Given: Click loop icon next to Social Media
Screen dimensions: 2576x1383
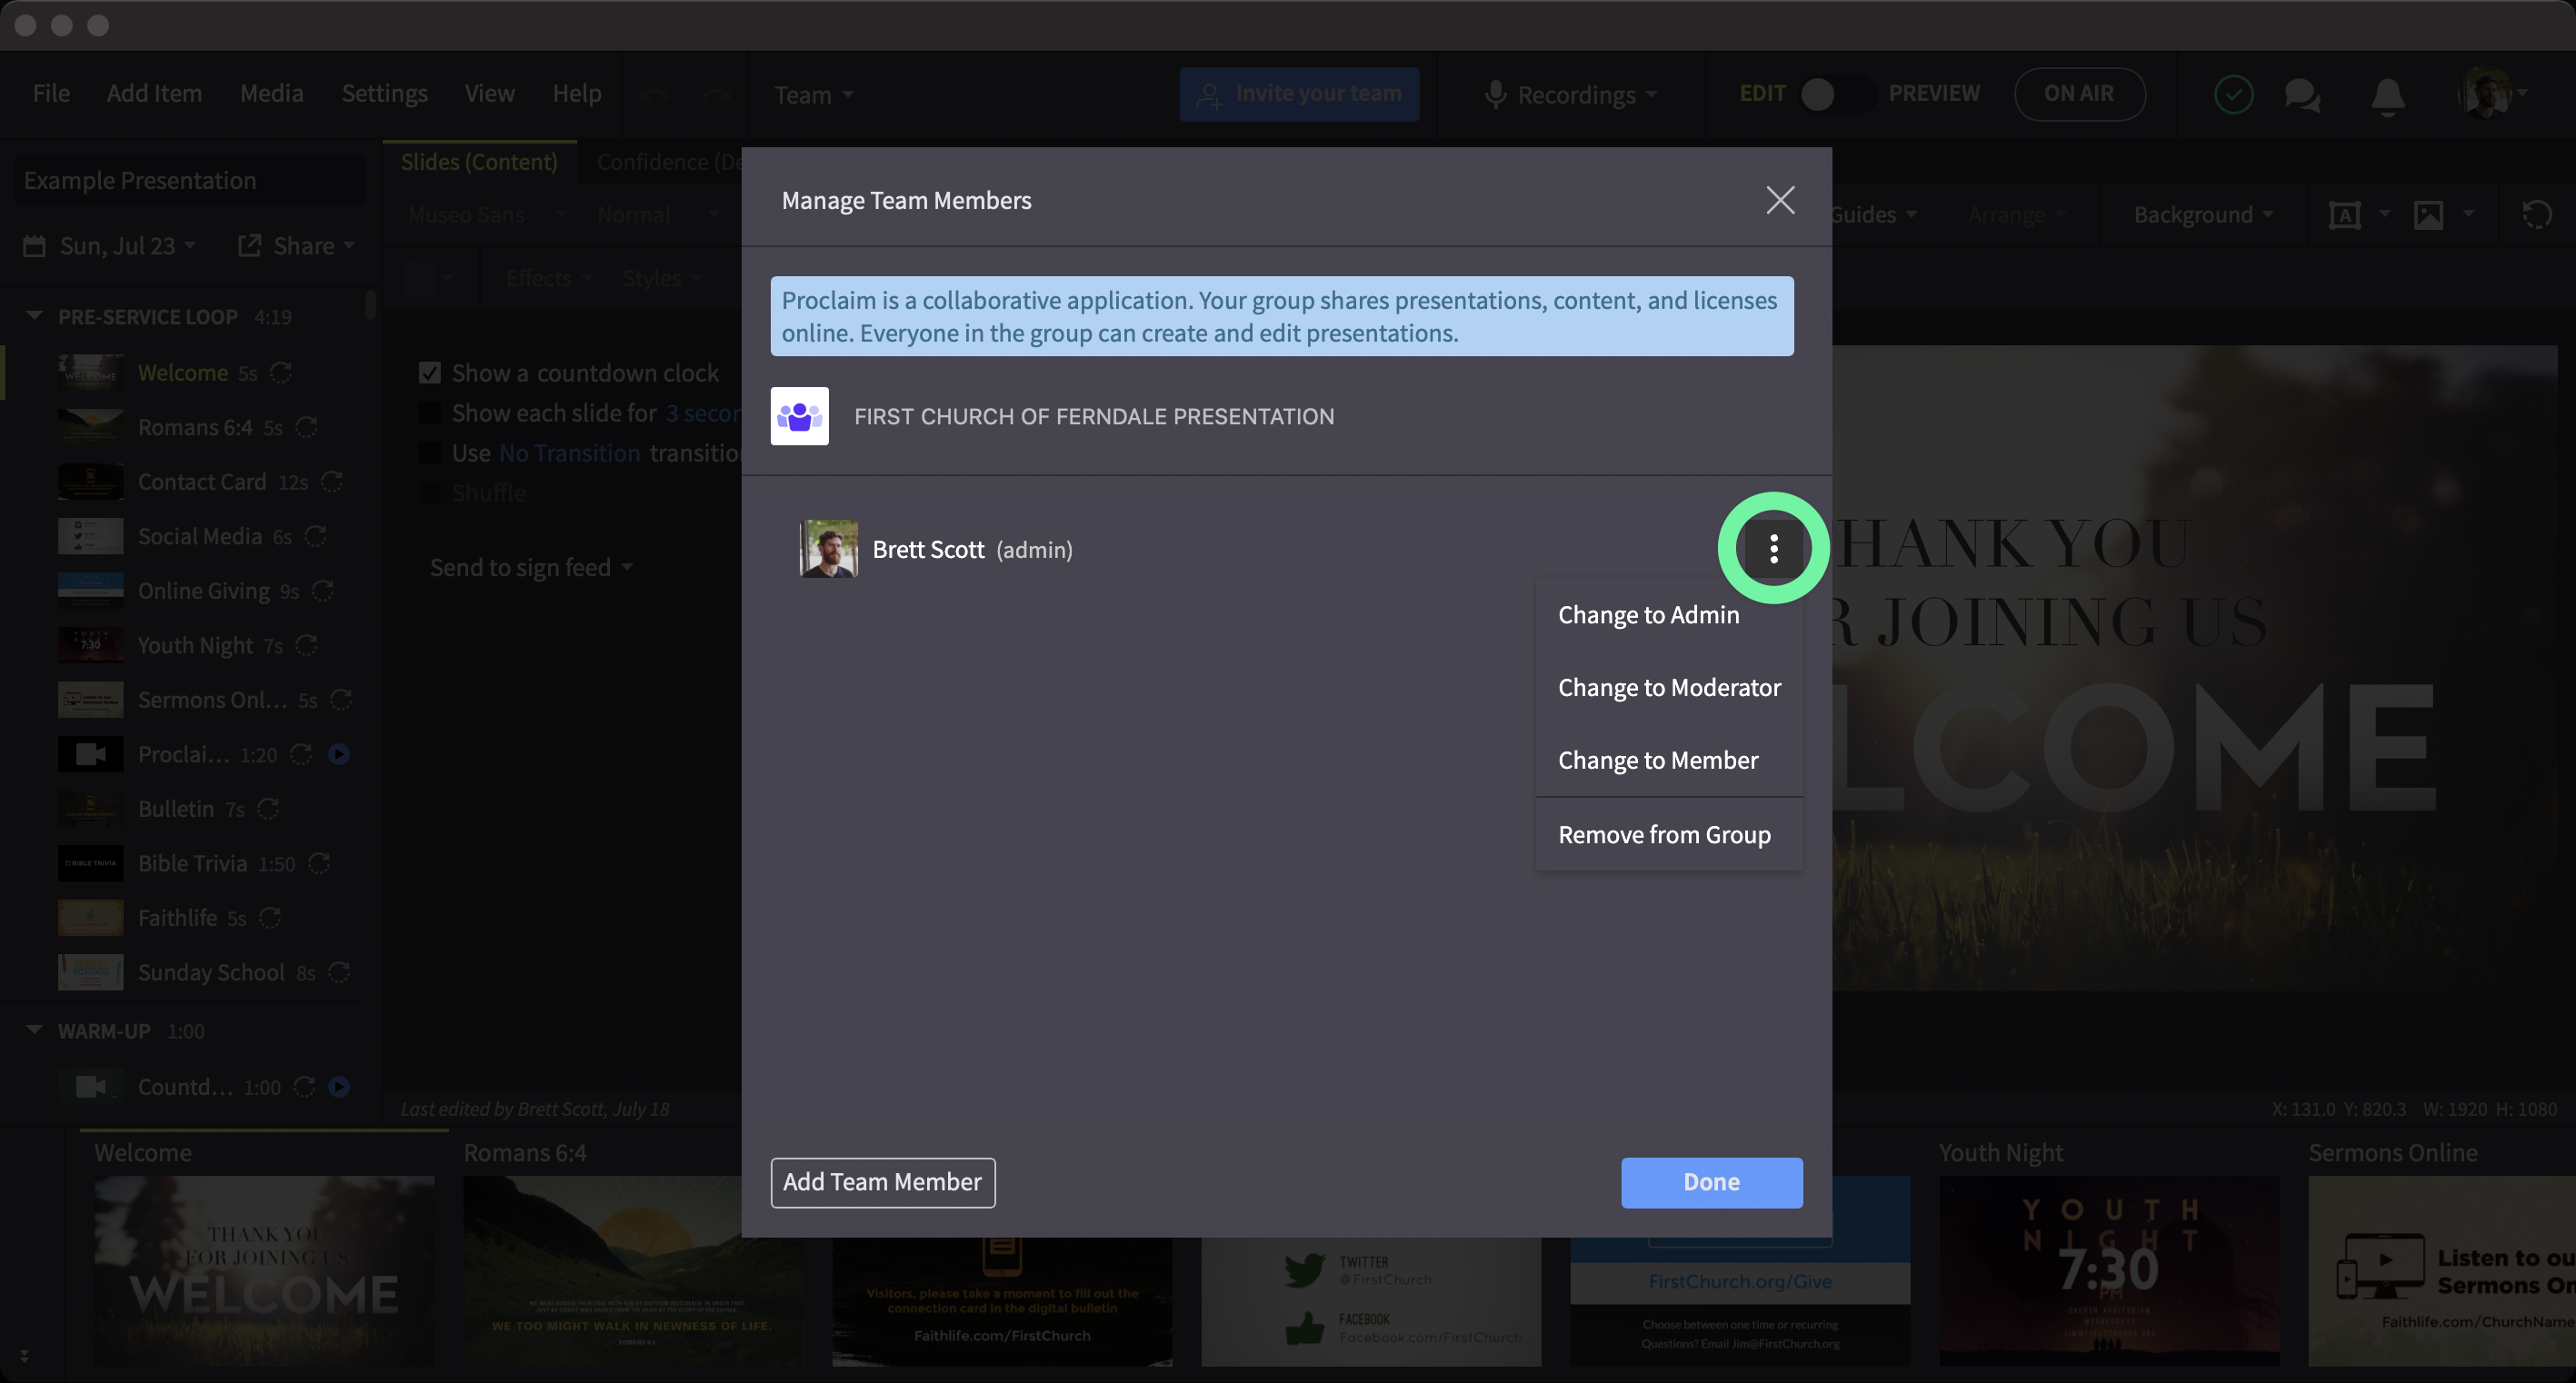Looking at the screenshot, I should point(315,536).
